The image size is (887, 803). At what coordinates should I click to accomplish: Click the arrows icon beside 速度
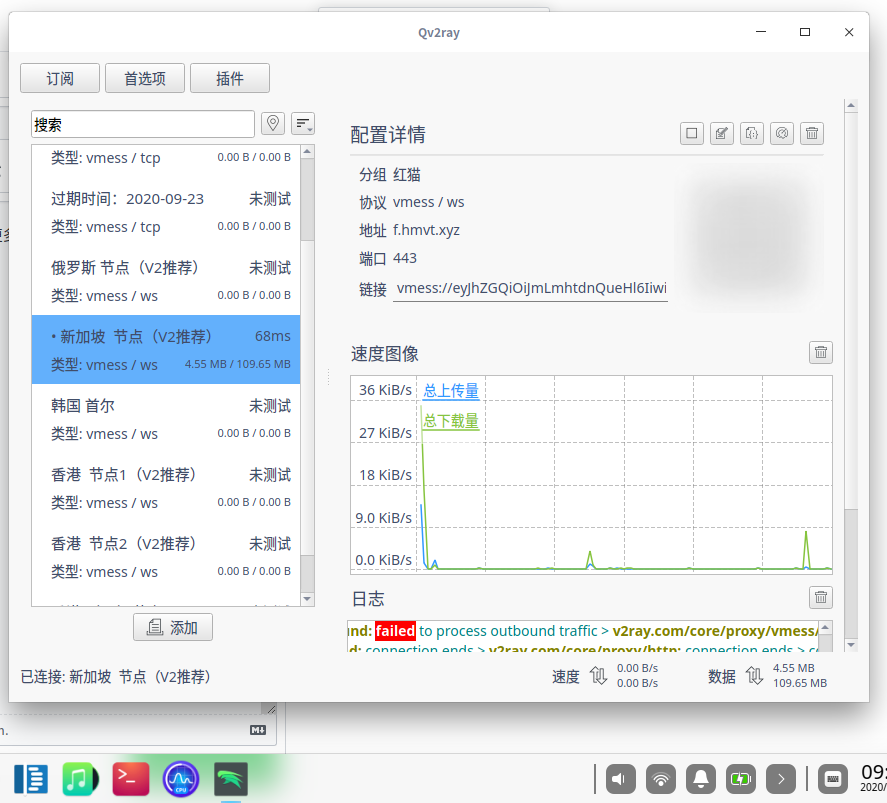click(x=599, y=676)
